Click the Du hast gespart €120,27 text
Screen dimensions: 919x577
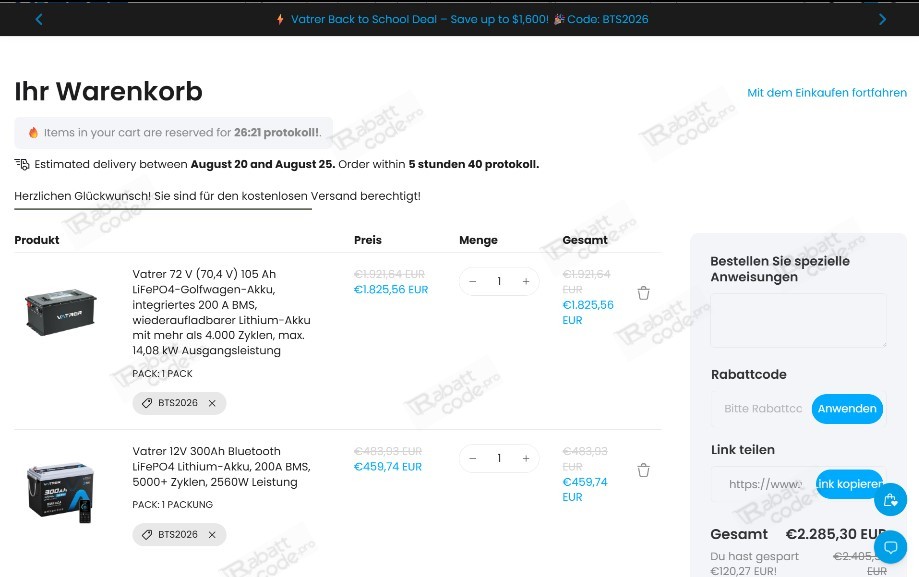pyautogui.click(x=755, y=564)
